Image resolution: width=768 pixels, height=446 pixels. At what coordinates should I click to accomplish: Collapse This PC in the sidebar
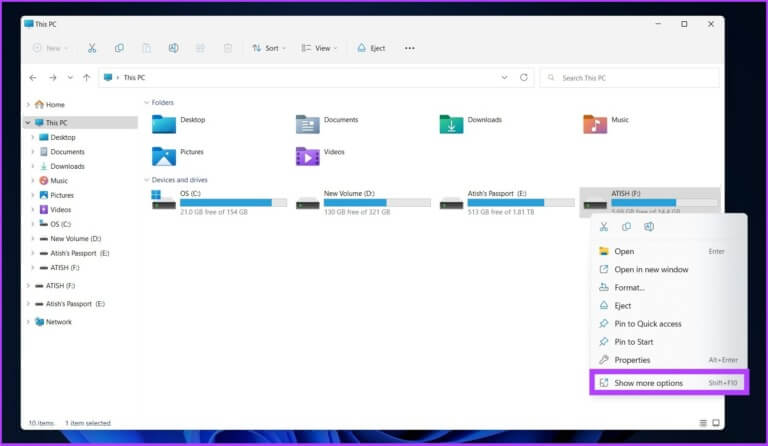click(x=28, y=123)
